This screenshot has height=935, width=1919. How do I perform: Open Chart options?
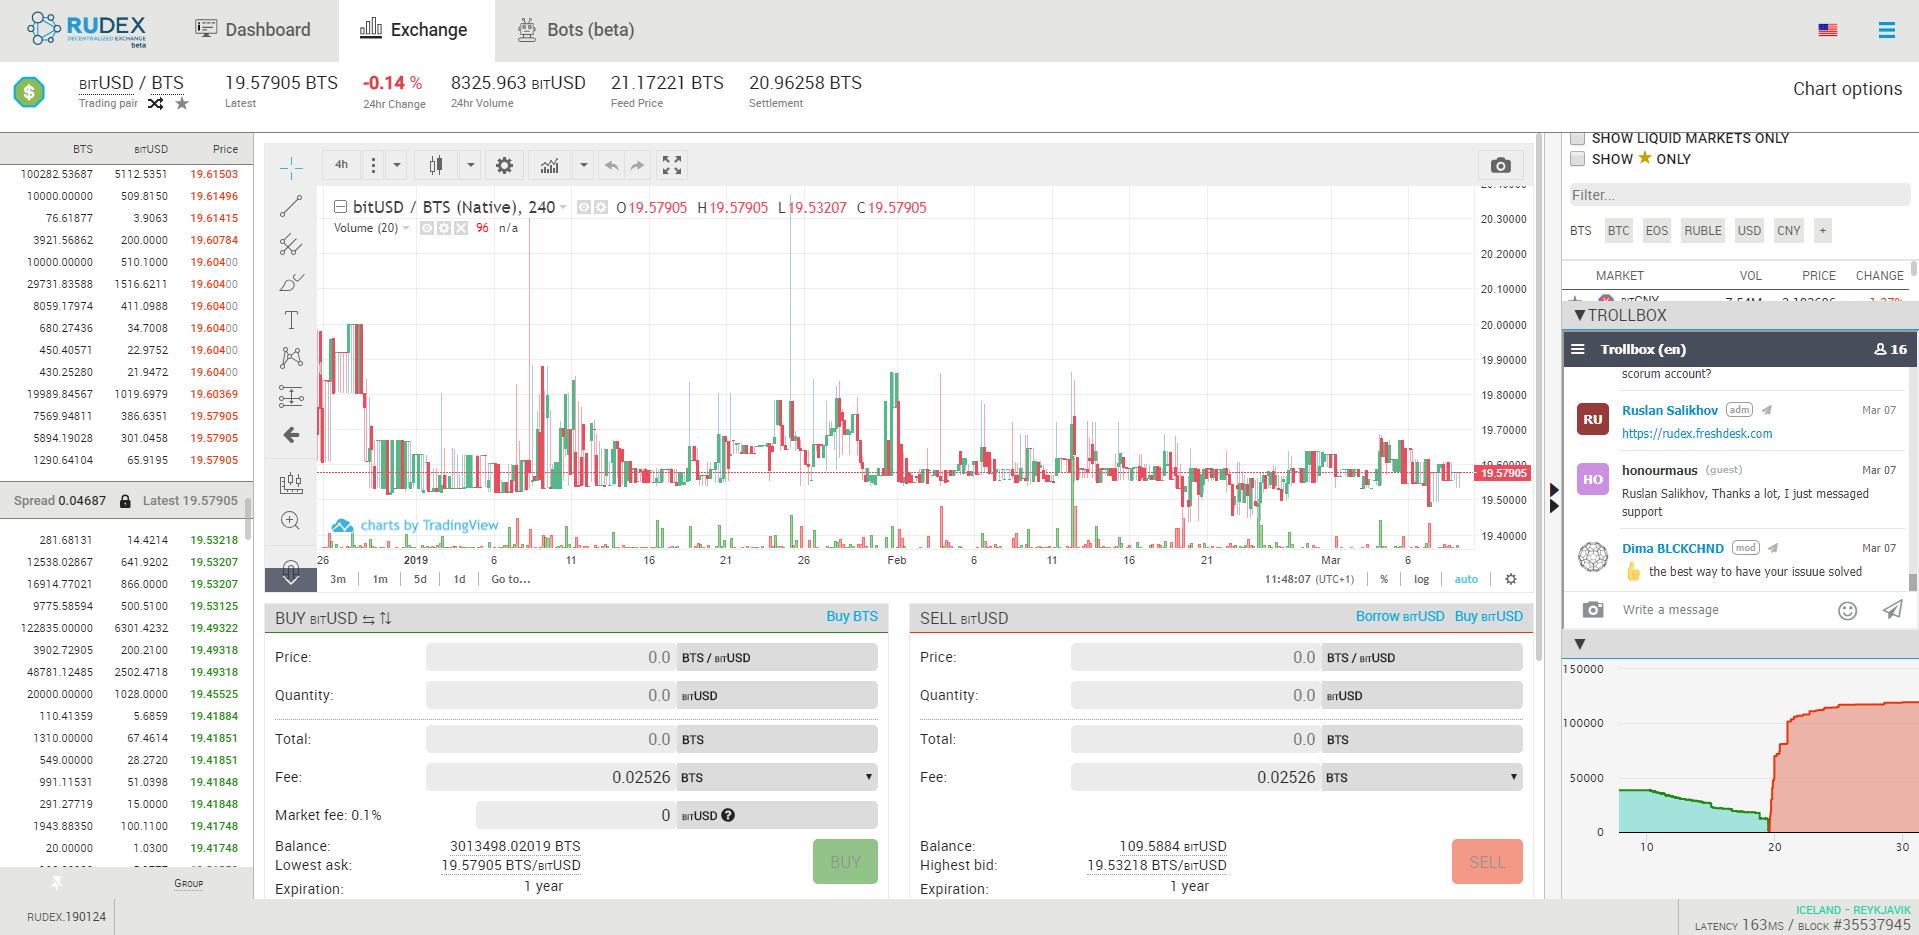(1847, 89)
